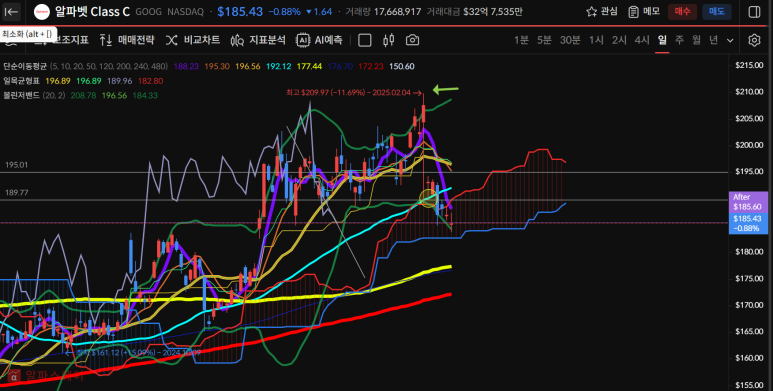This screenshot has height=391, width=773.
Task: Expand more timeframes chevron
Action: pyautogui.click(x=730, y=40)
